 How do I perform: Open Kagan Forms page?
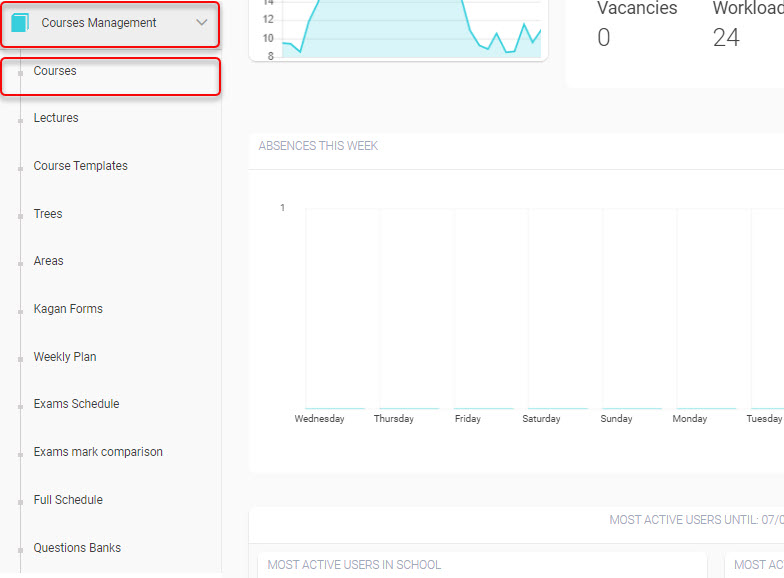[x=68, y=309]
